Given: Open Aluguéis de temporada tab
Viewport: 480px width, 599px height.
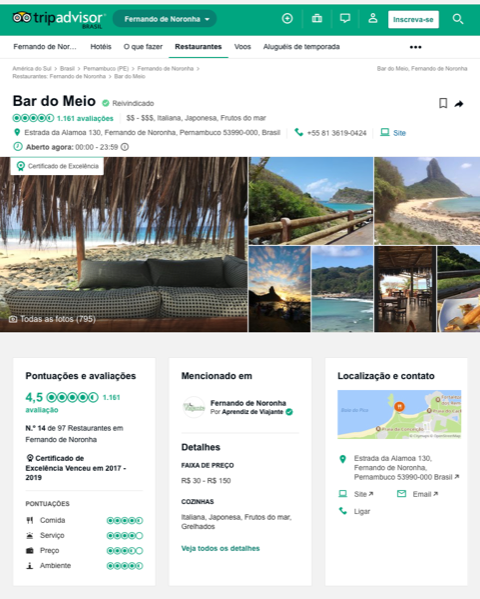Looking at the screenshot, I should (x=301, y=47).
